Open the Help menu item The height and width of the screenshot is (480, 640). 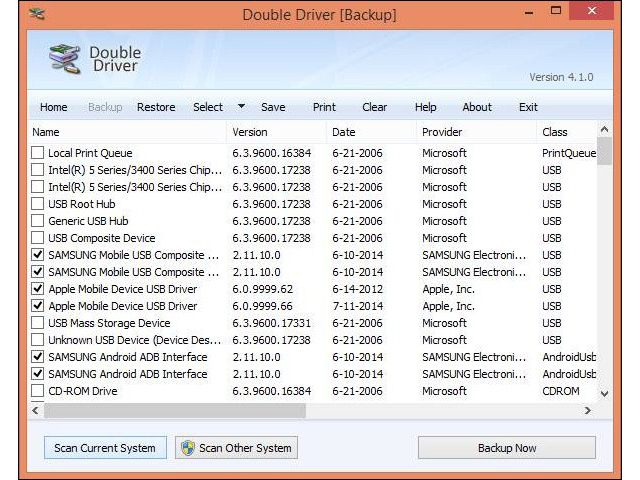pyautogui.click(x=425, y=107)
